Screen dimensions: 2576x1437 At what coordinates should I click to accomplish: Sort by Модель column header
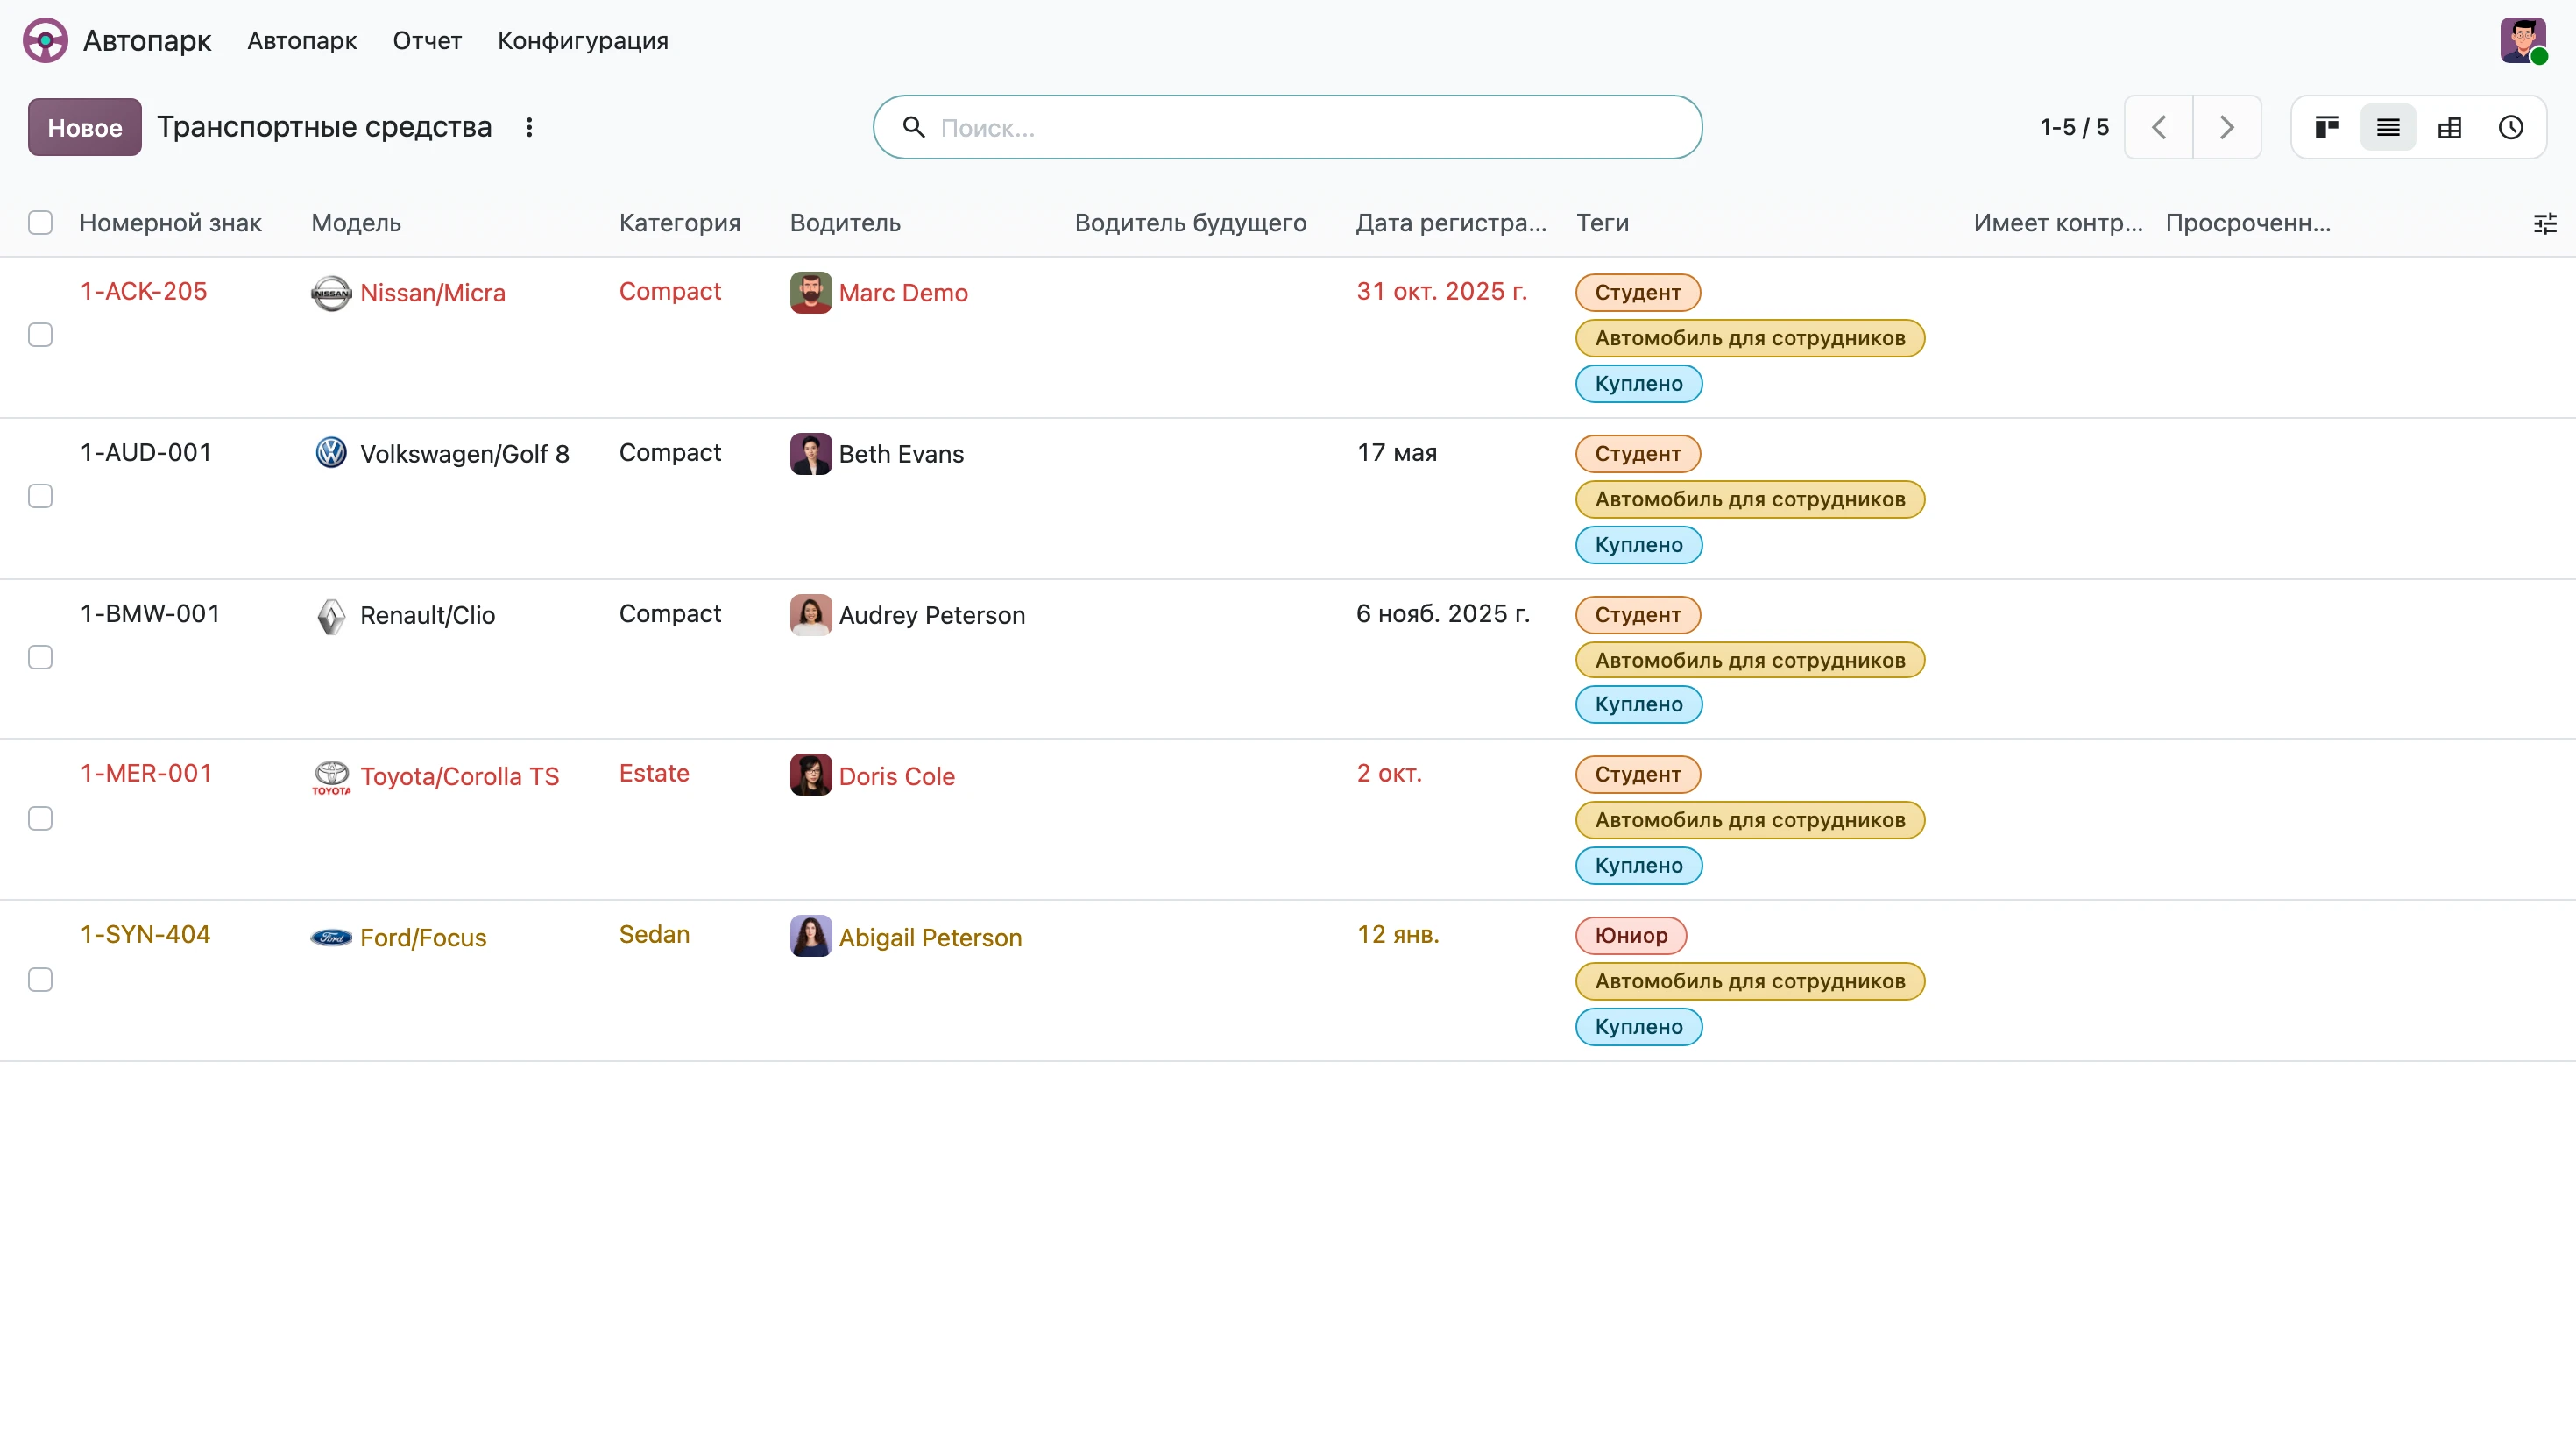click(356, 223)
